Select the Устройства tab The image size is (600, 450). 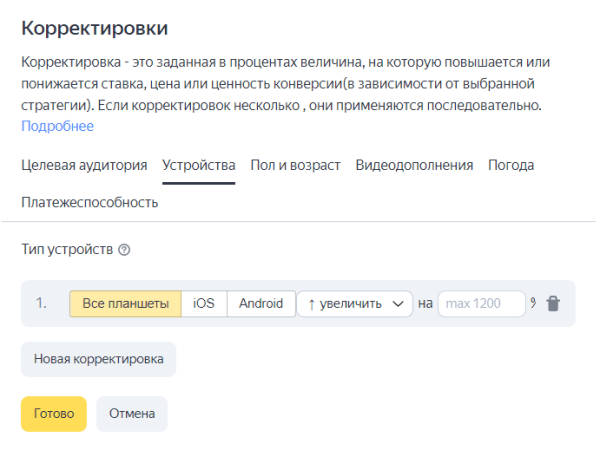pos(199,165)
